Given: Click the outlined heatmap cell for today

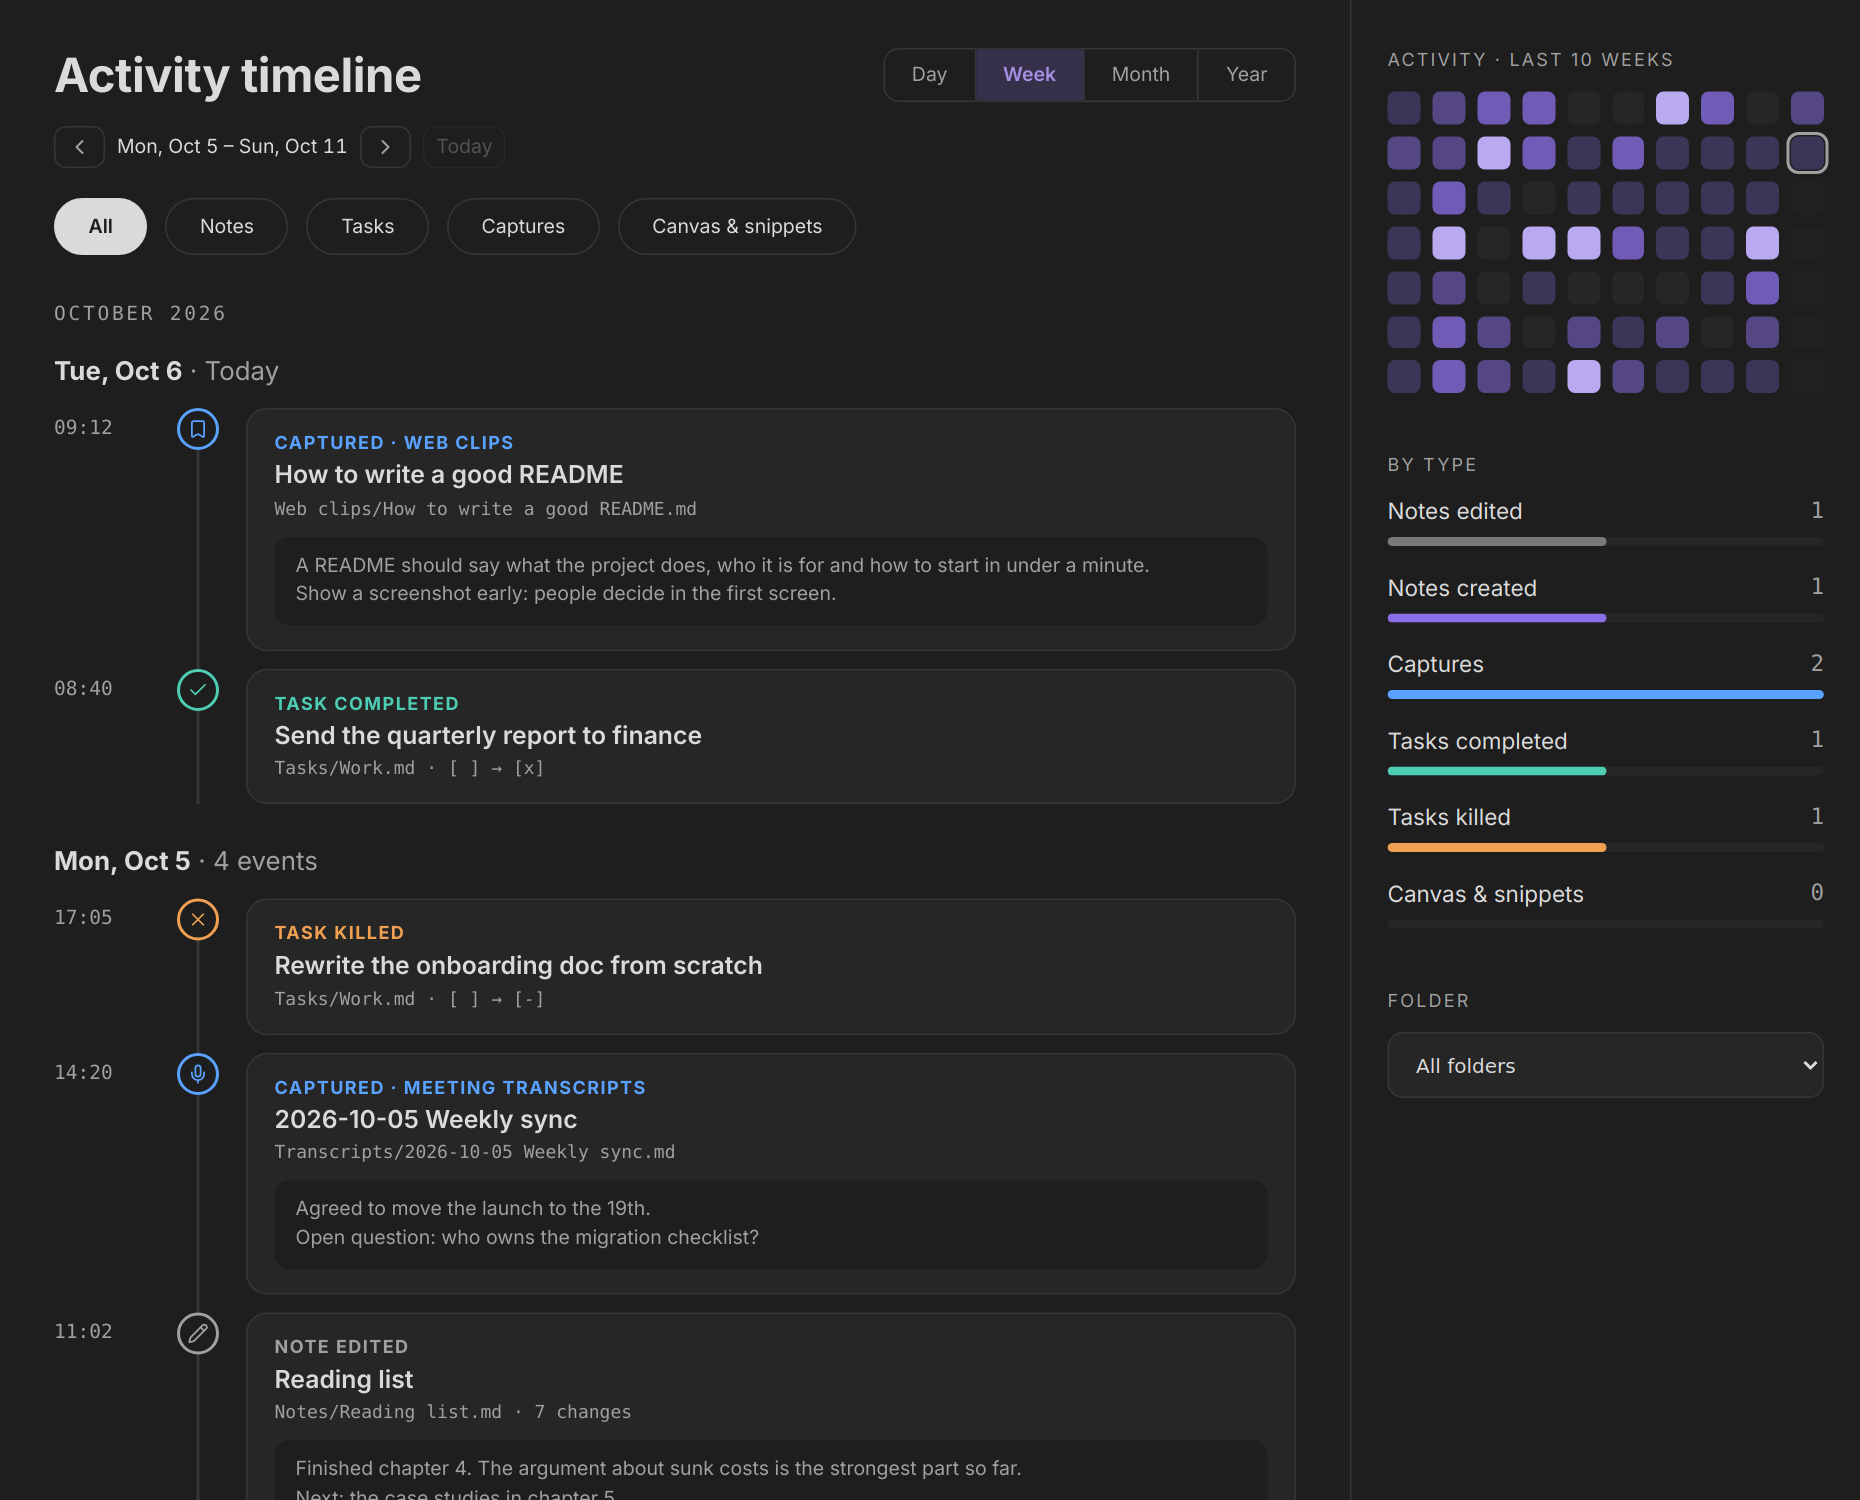Looking at the screenshot, I should pyautogui.click(x=1807, y=153).
